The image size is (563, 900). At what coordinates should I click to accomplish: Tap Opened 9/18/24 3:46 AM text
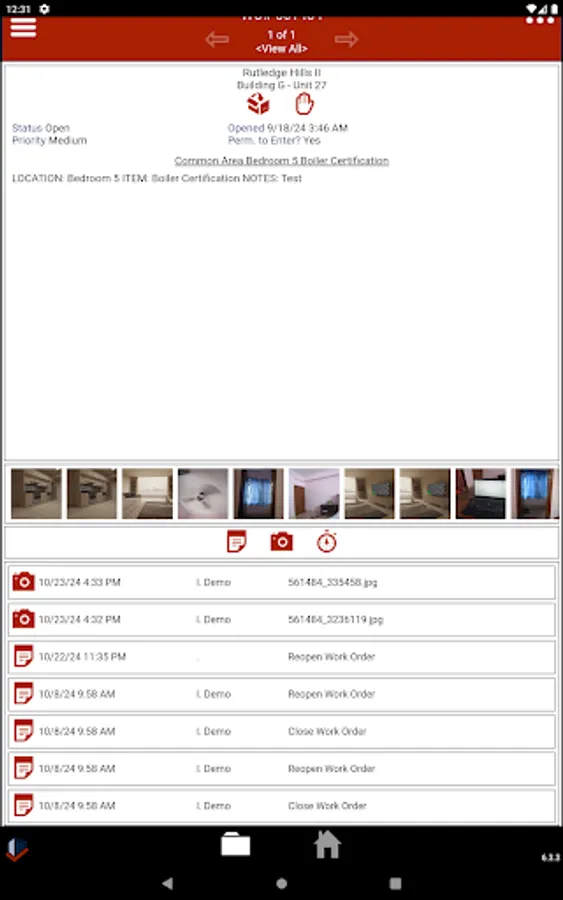pos(288,128)
